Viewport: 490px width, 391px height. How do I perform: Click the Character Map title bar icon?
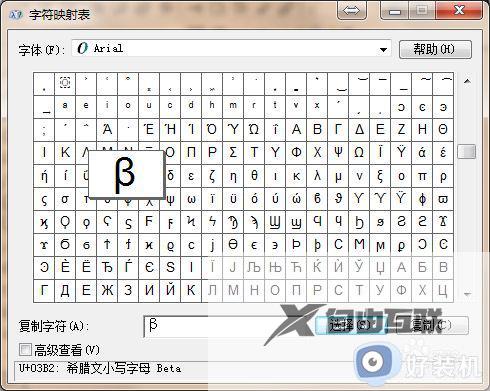(15, 14)
